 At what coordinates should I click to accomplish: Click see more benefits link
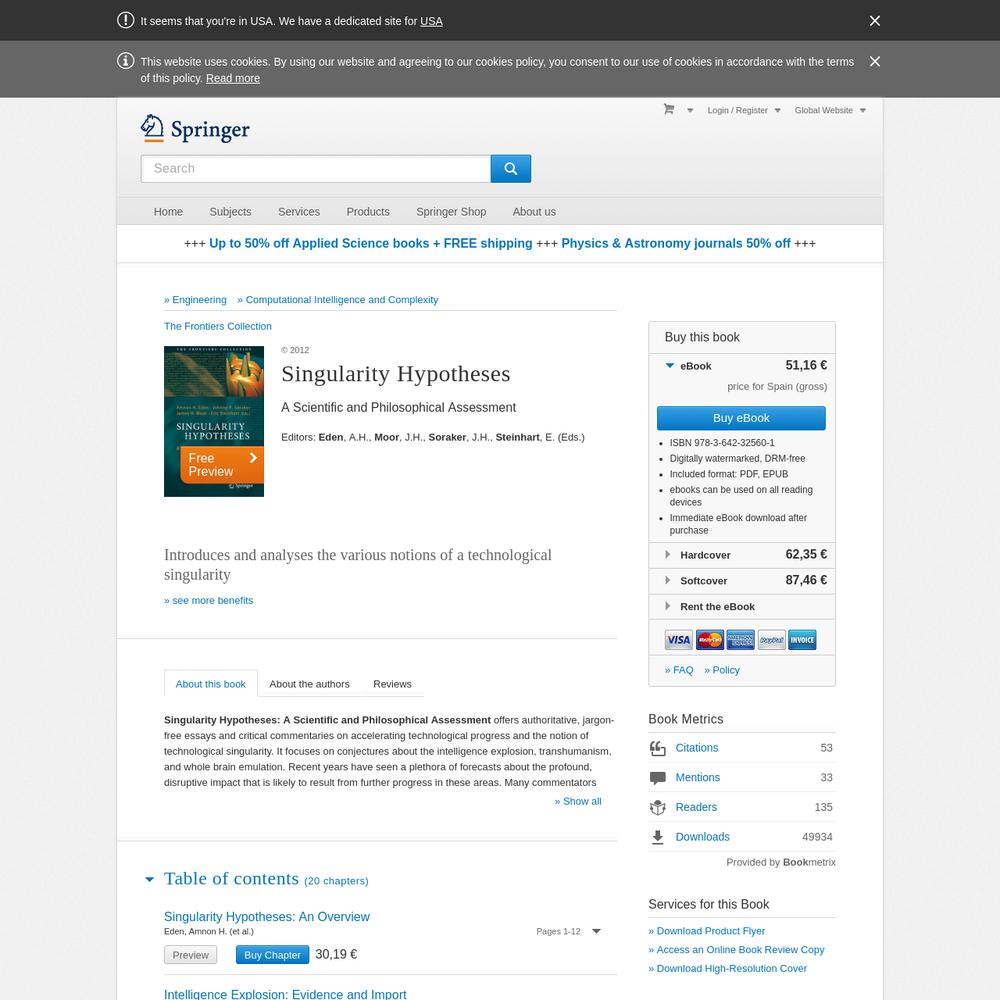coord(209,600)
